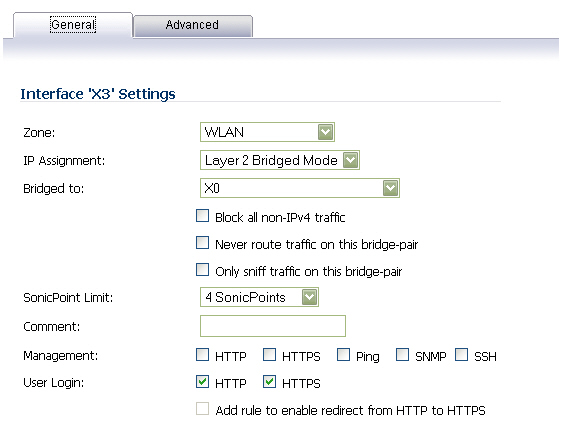Expand the IP Assignment dropdown
The image size is (562, 444).
(280, 160)
